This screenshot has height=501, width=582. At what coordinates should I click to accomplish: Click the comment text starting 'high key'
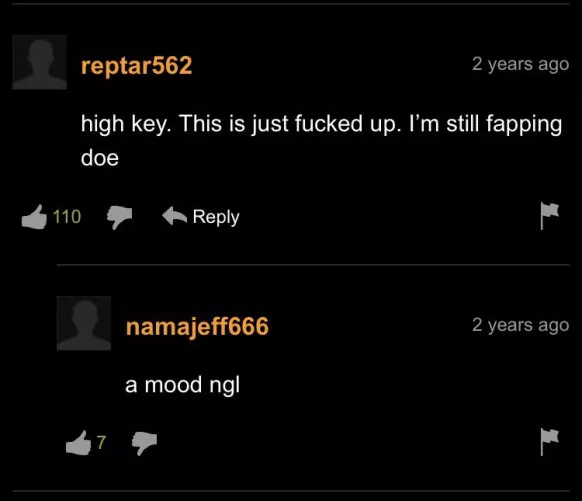pyautogui.click(x=321, y=141)
